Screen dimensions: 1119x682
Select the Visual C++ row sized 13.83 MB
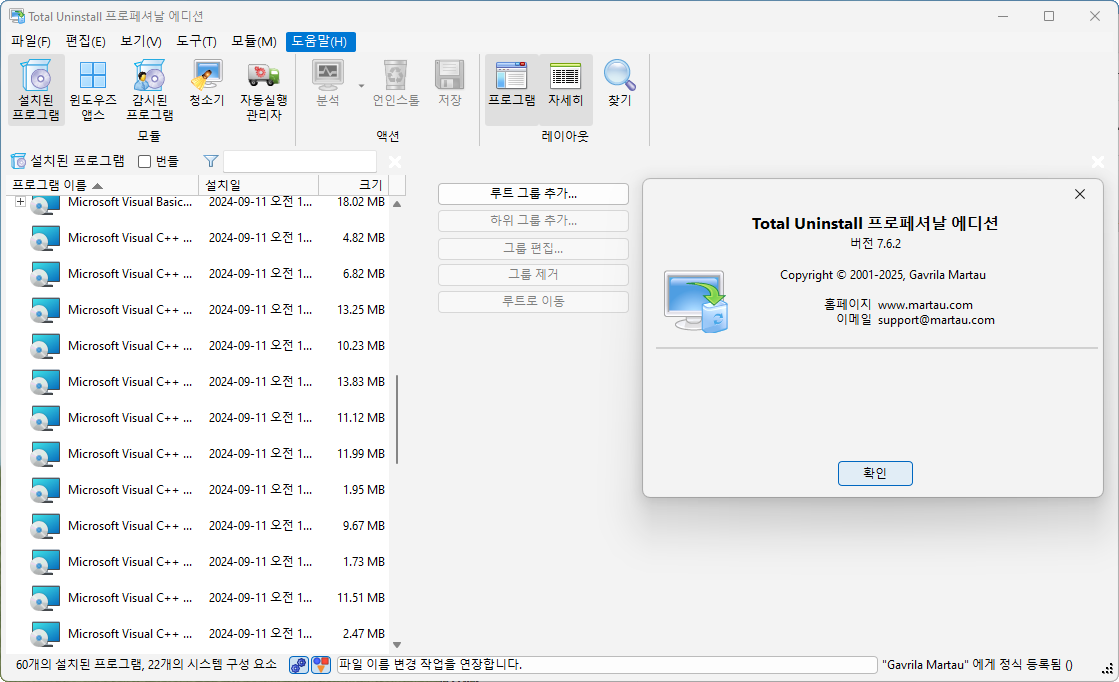pyautogui.click(x=198, y=382)
